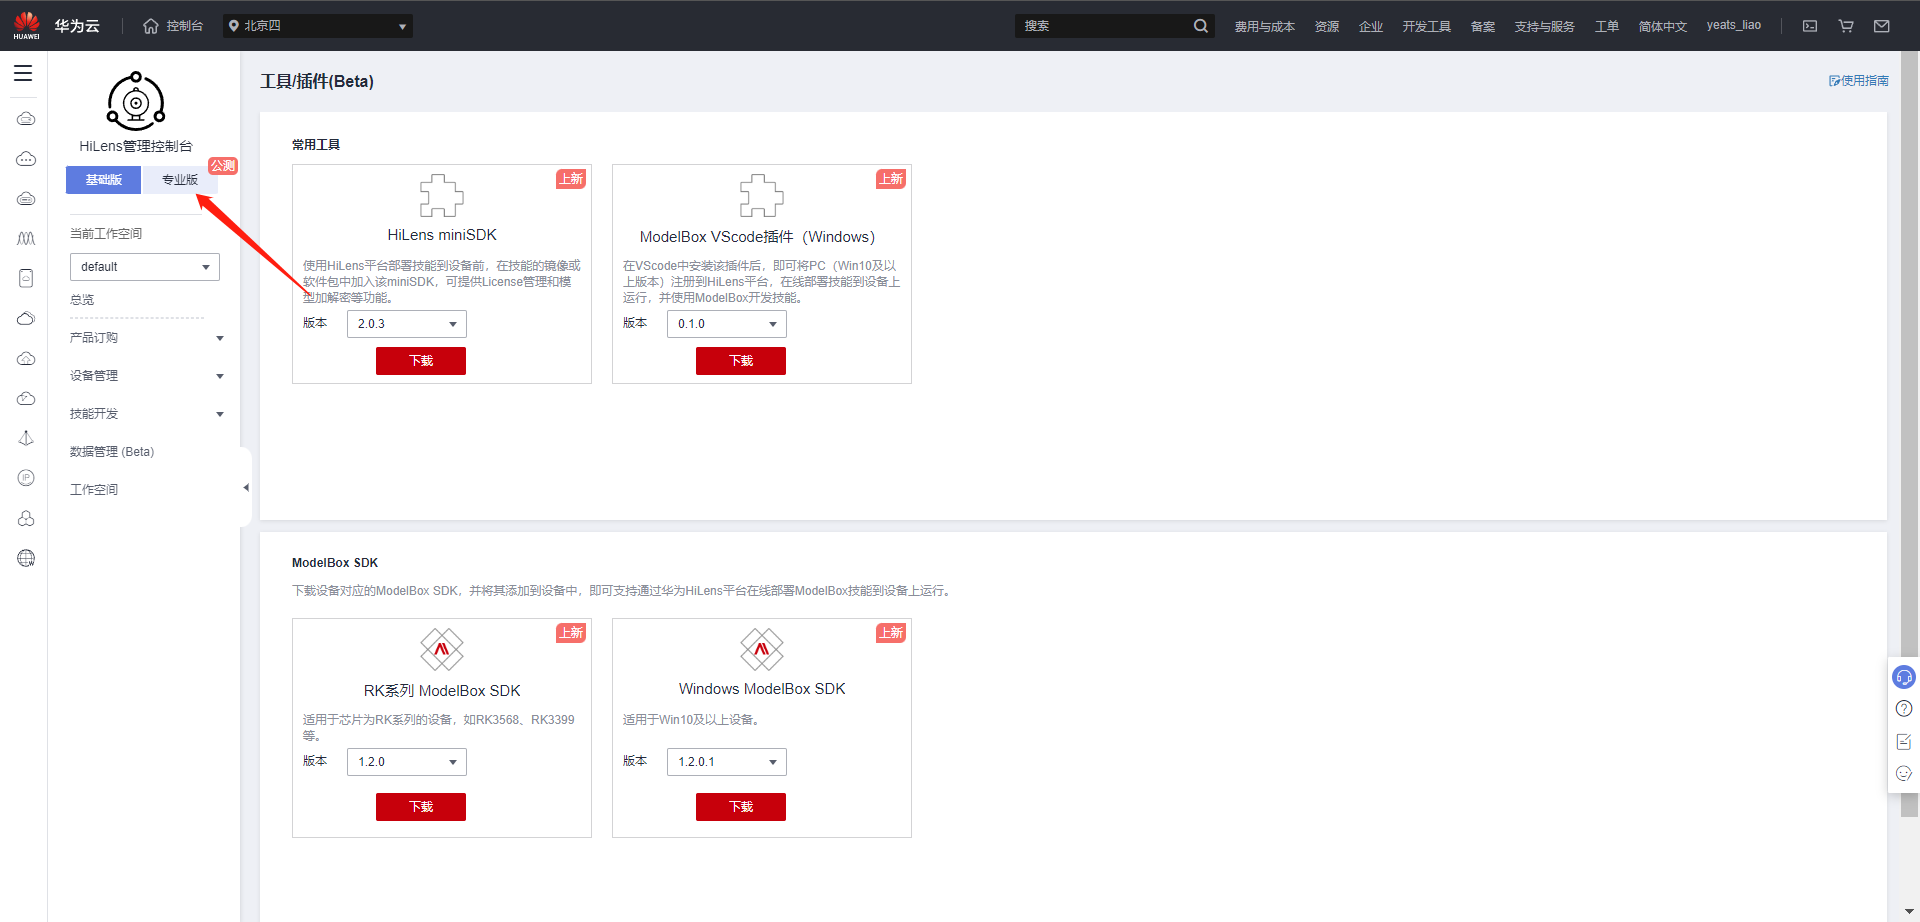Viewport: 1920px width, 922px height.
Task: Click the three-circles cluster icon in left strip
Action: tap(26, 518)
